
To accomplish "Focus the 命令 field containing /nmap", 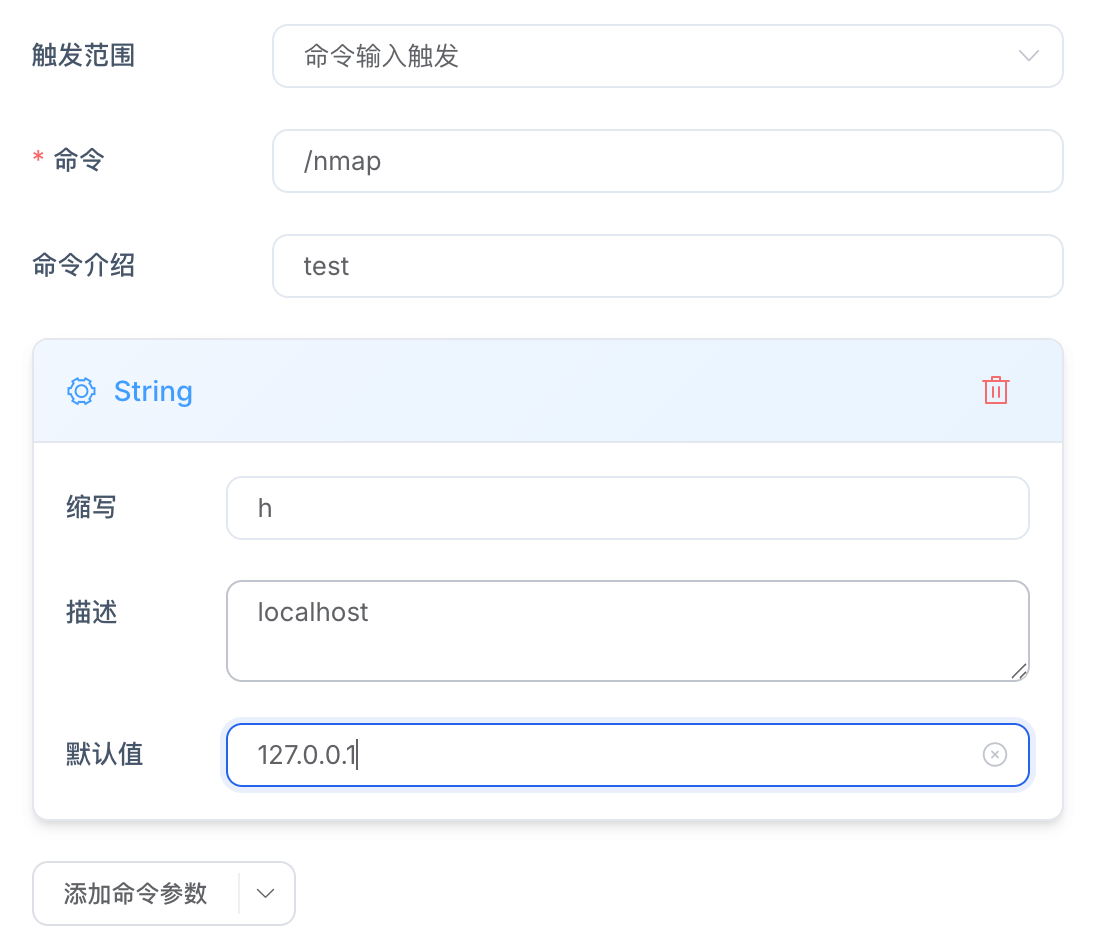I will (667, 161).
